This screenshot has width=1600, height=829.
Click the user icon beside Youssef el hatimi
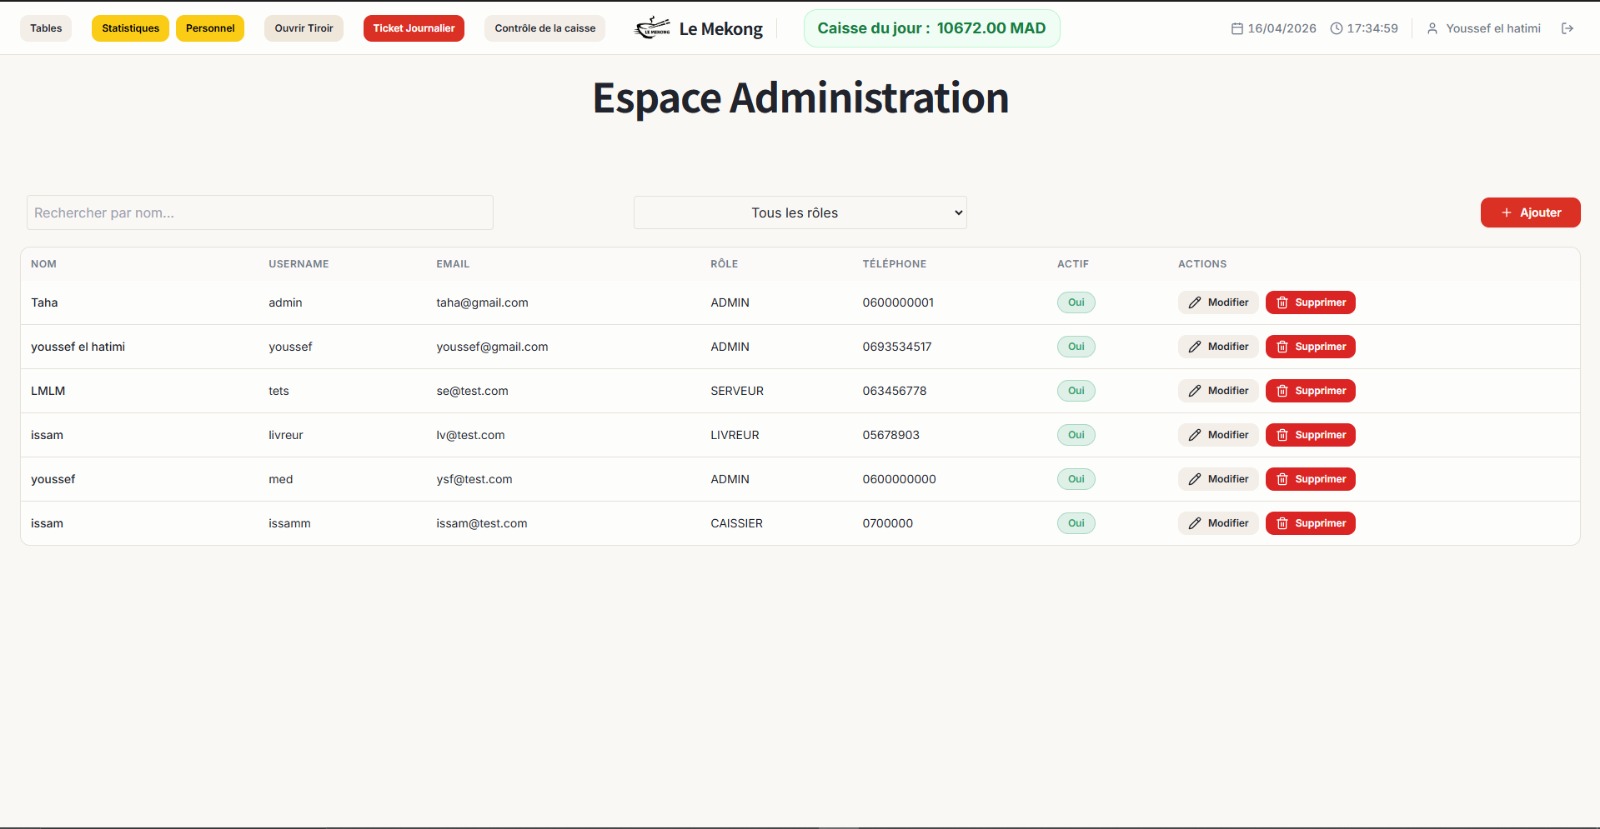click(x=1432, y=28)
